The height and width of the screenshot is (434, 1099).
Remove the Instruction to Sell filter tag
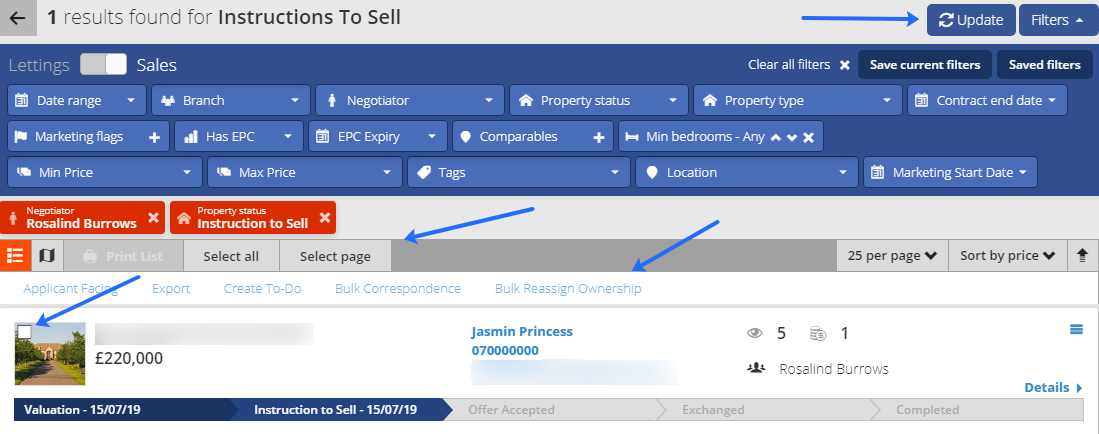point(325,218)
